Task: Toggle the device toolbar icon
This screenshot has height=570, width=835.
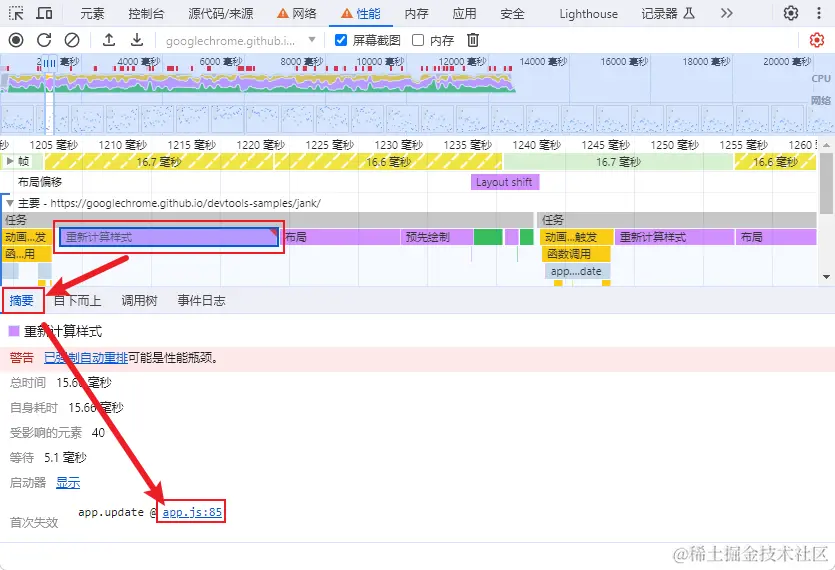Action: coord(44,13)
